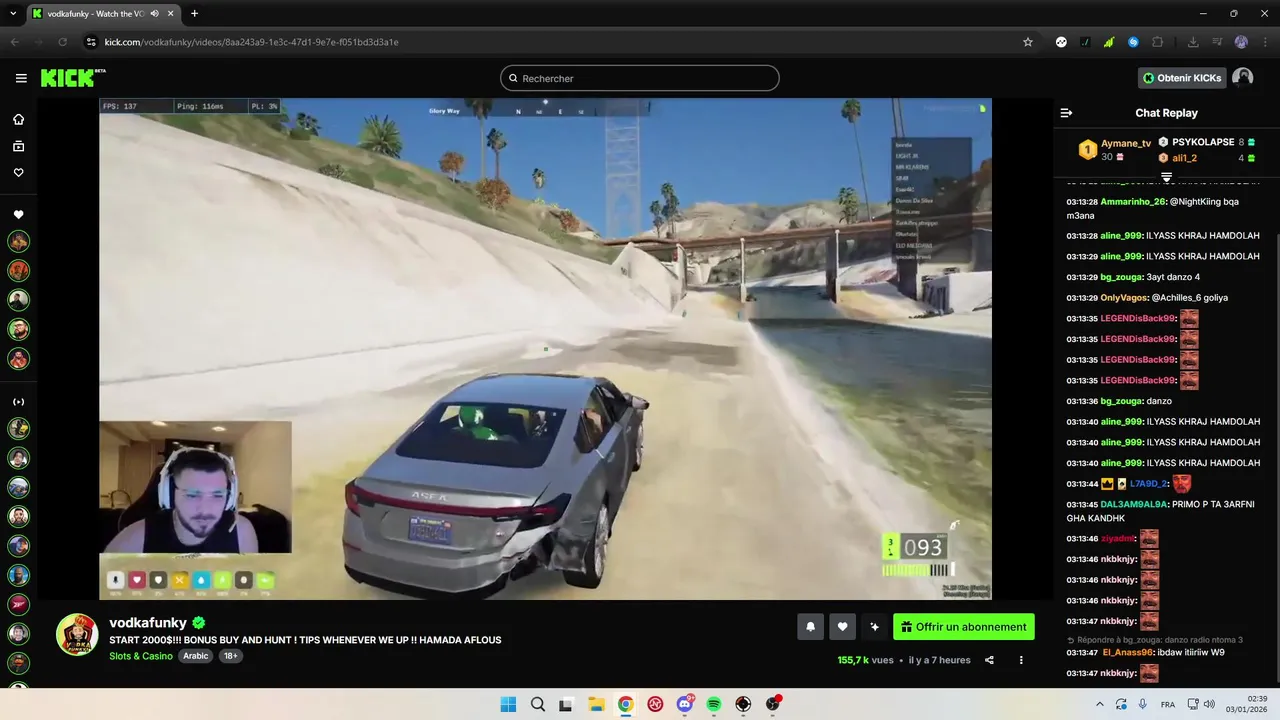Share the video using the share icon

(989, 660)
